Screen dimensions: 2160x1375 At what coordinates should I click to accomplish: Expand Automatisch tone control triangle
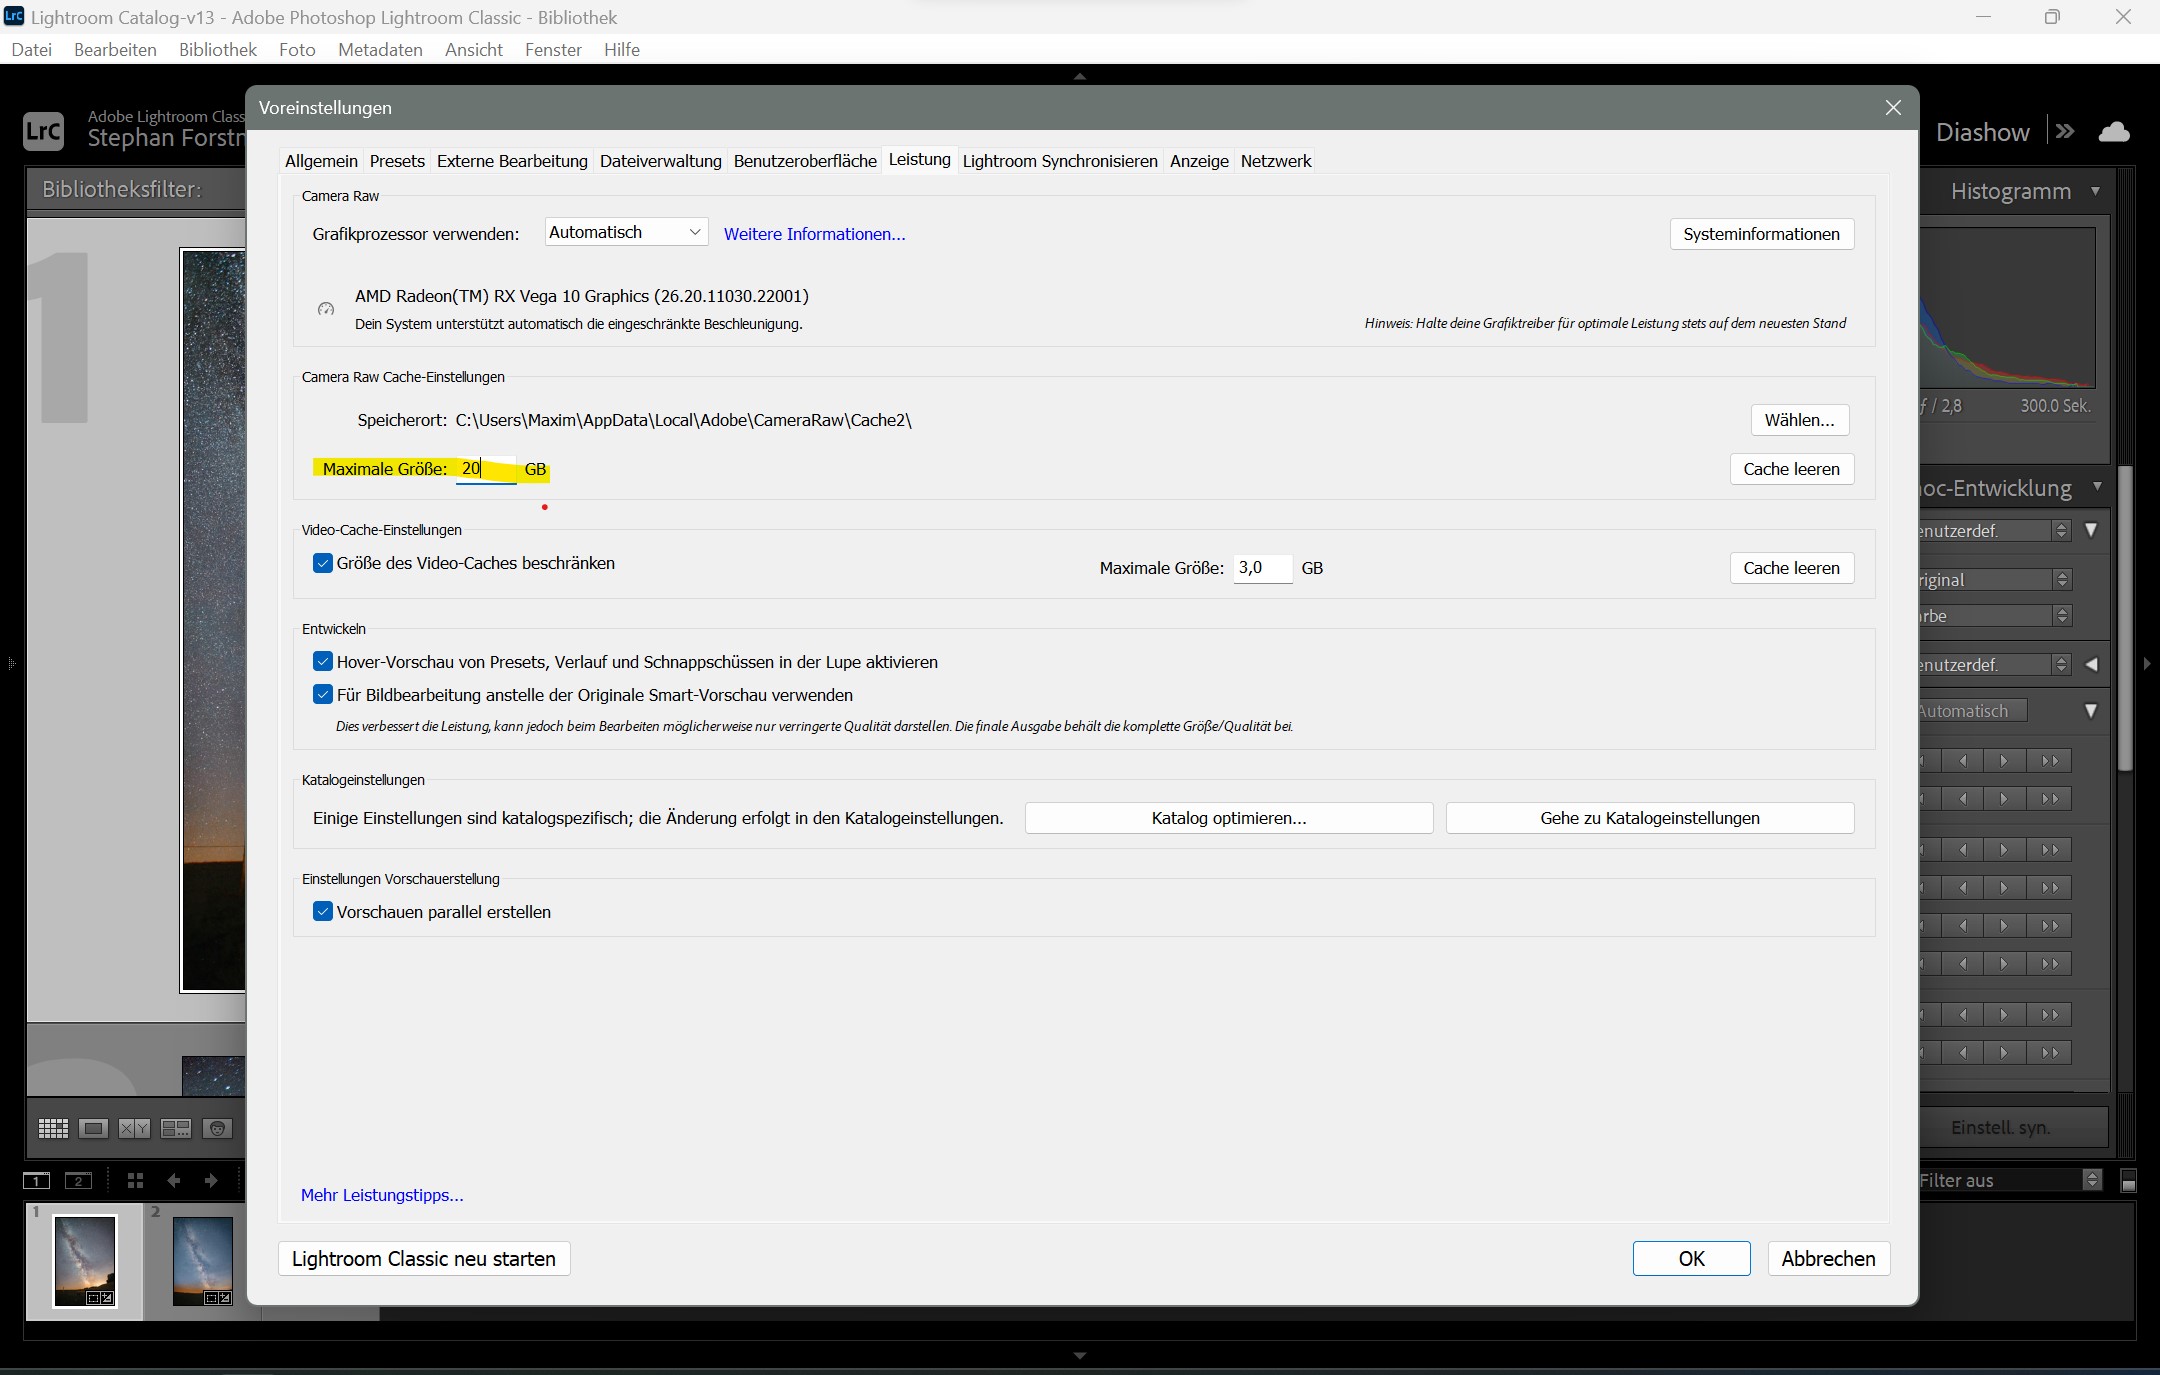pos(2091,711)
